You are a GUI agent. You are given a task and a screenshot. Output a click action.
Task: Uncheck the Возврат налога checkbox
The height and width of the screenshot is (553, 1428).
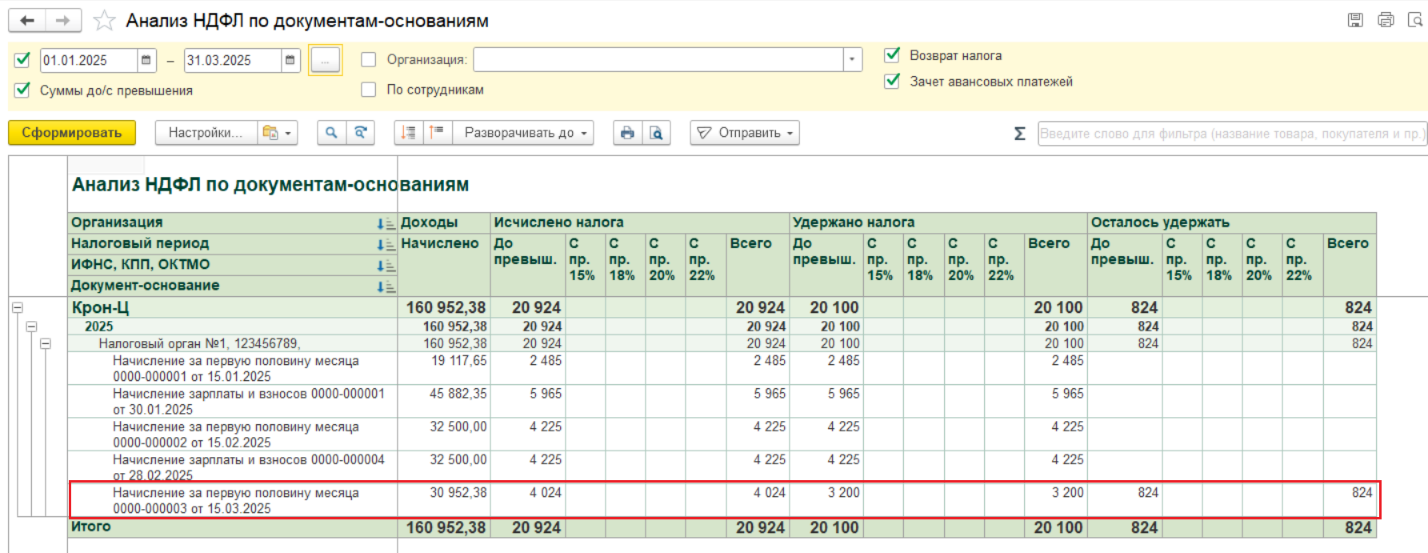(892, 56)
